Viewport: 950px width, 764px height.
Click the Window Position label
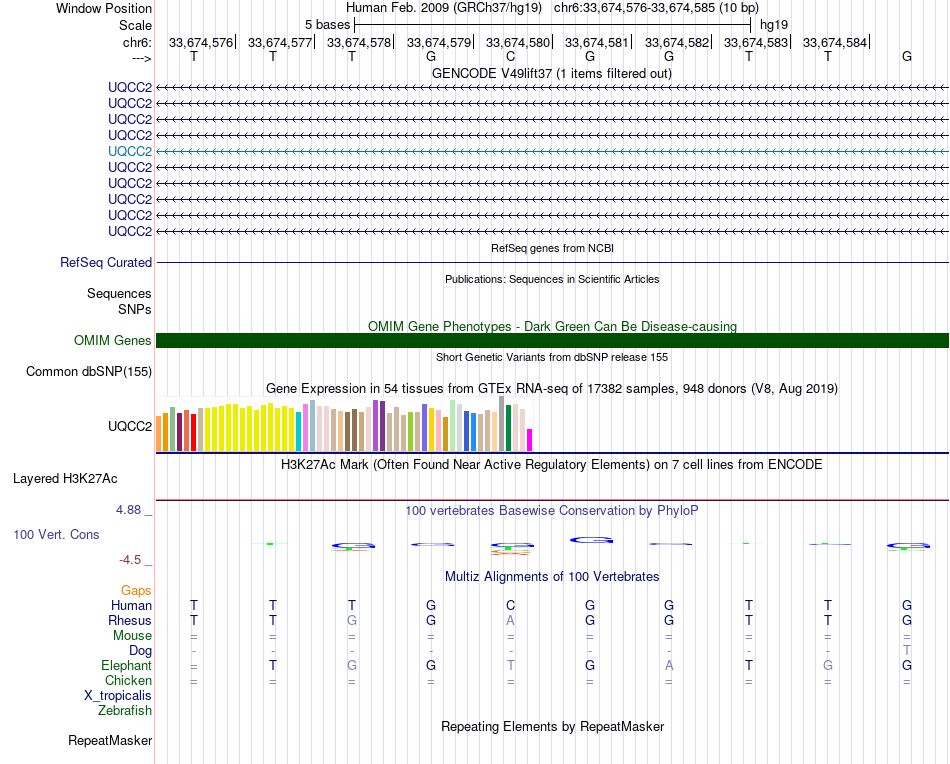104,8
